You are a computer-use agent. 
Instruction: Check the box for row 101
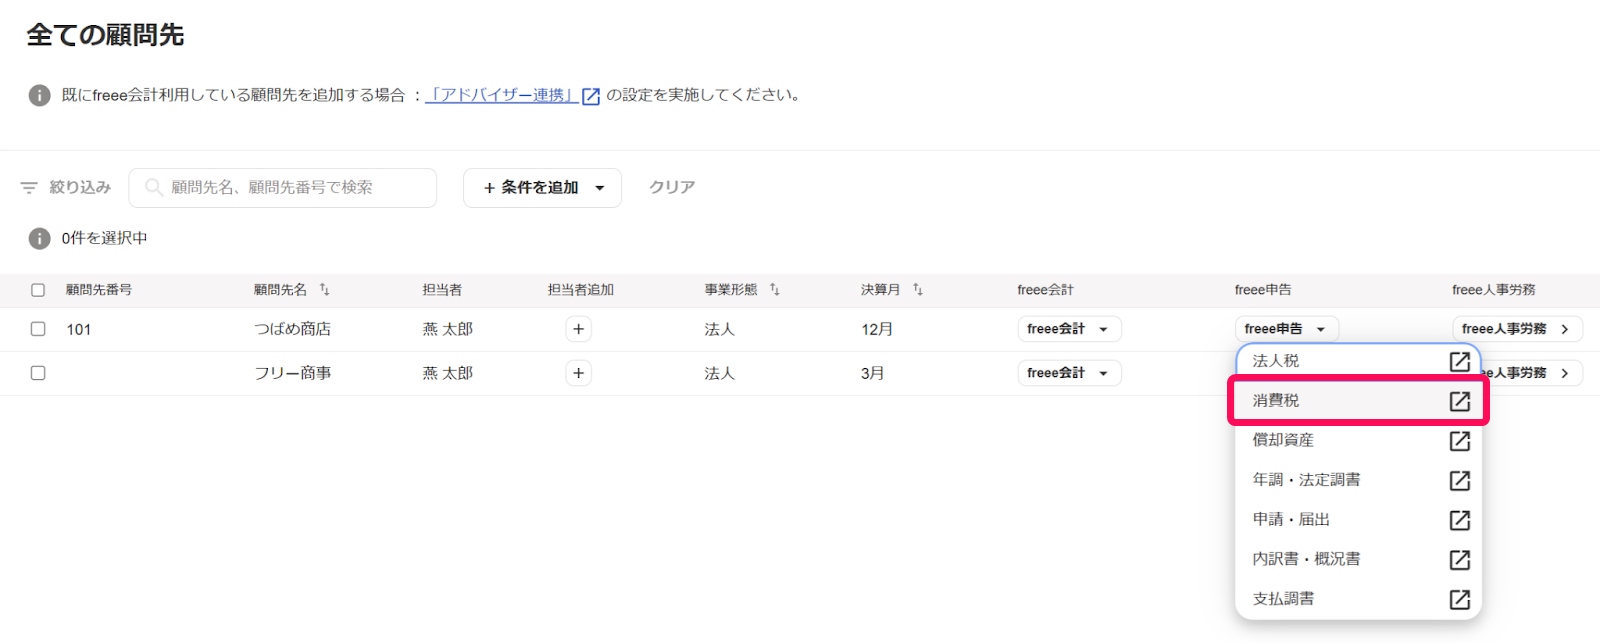[x=38, y=329]
